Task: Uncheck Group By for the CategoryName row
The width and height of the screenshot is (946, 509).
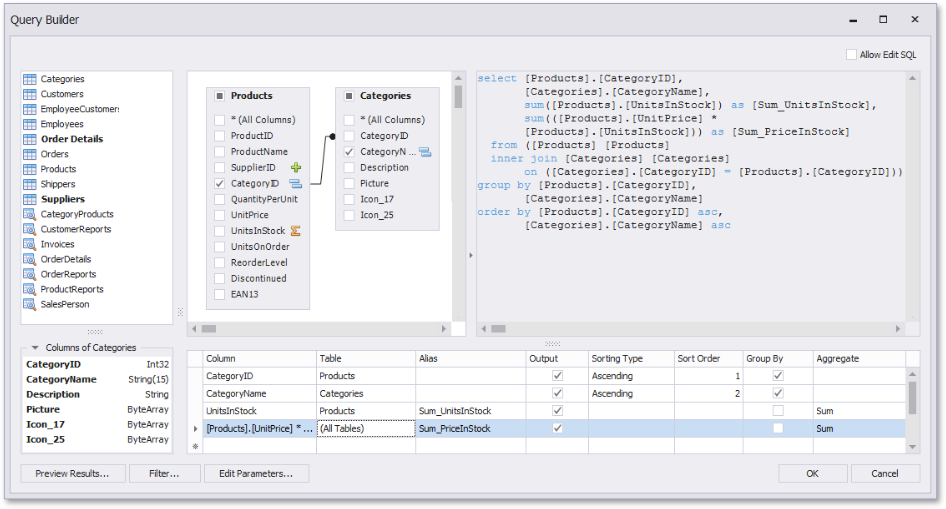Action: point(777,394)
